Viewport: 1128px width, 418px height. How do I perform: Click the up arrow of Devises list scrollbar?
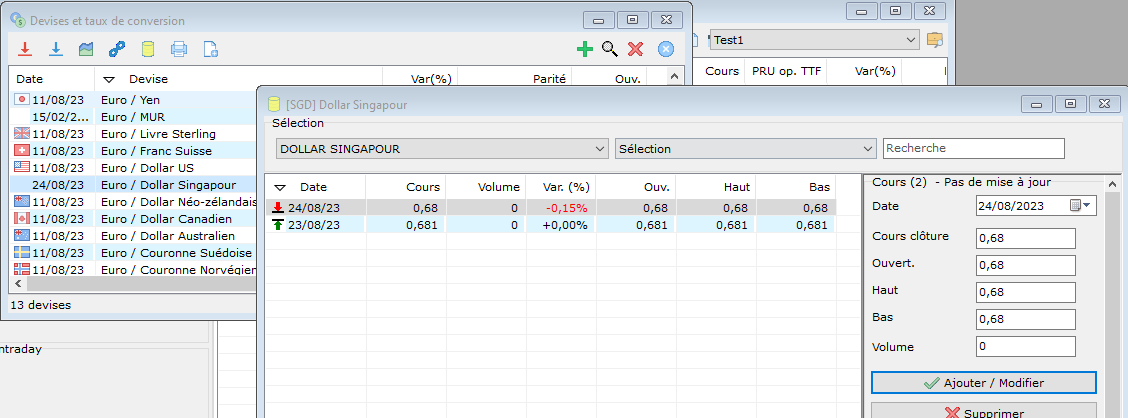[x=674, y=76]
